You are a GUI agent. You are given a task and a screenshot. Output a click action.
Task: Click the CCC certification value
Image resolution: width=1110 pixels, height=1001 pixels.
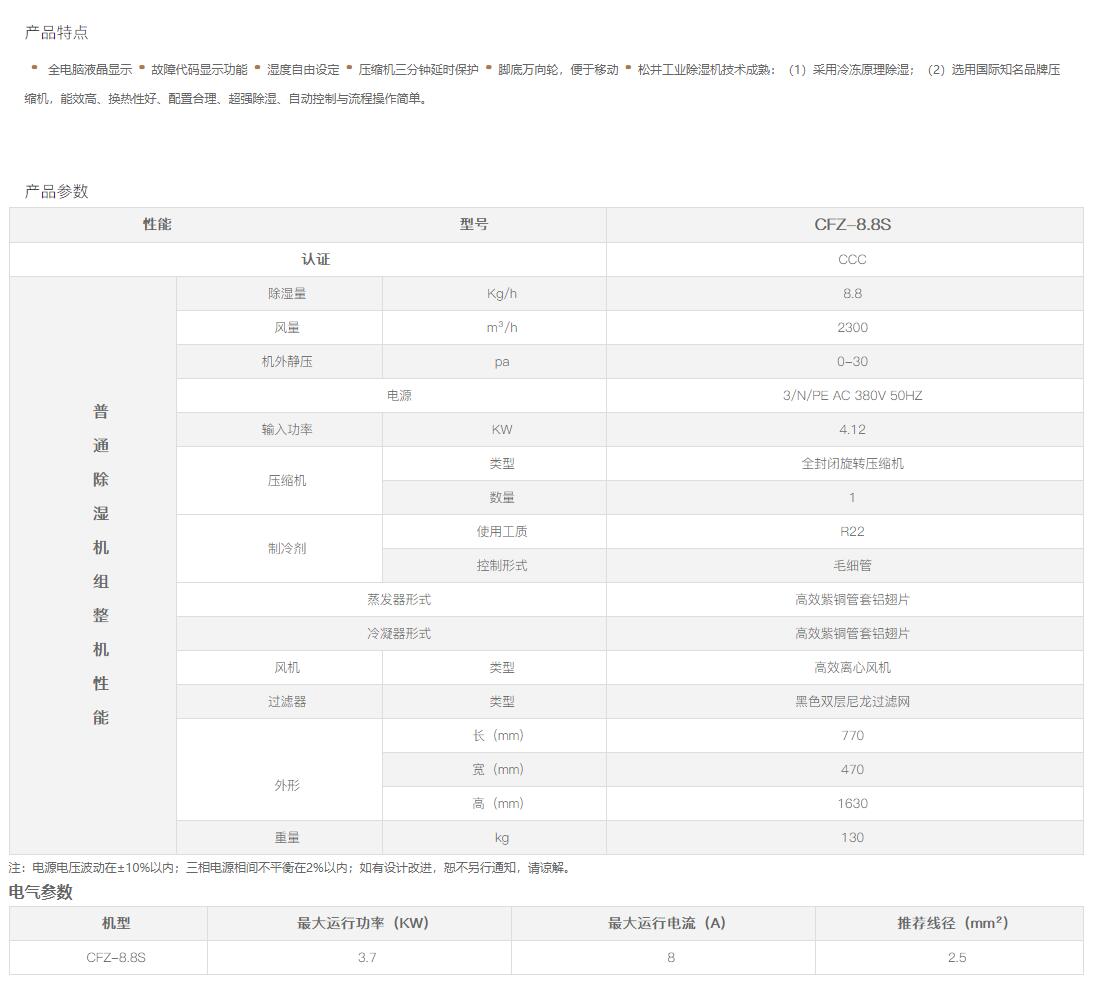[852, 259]
